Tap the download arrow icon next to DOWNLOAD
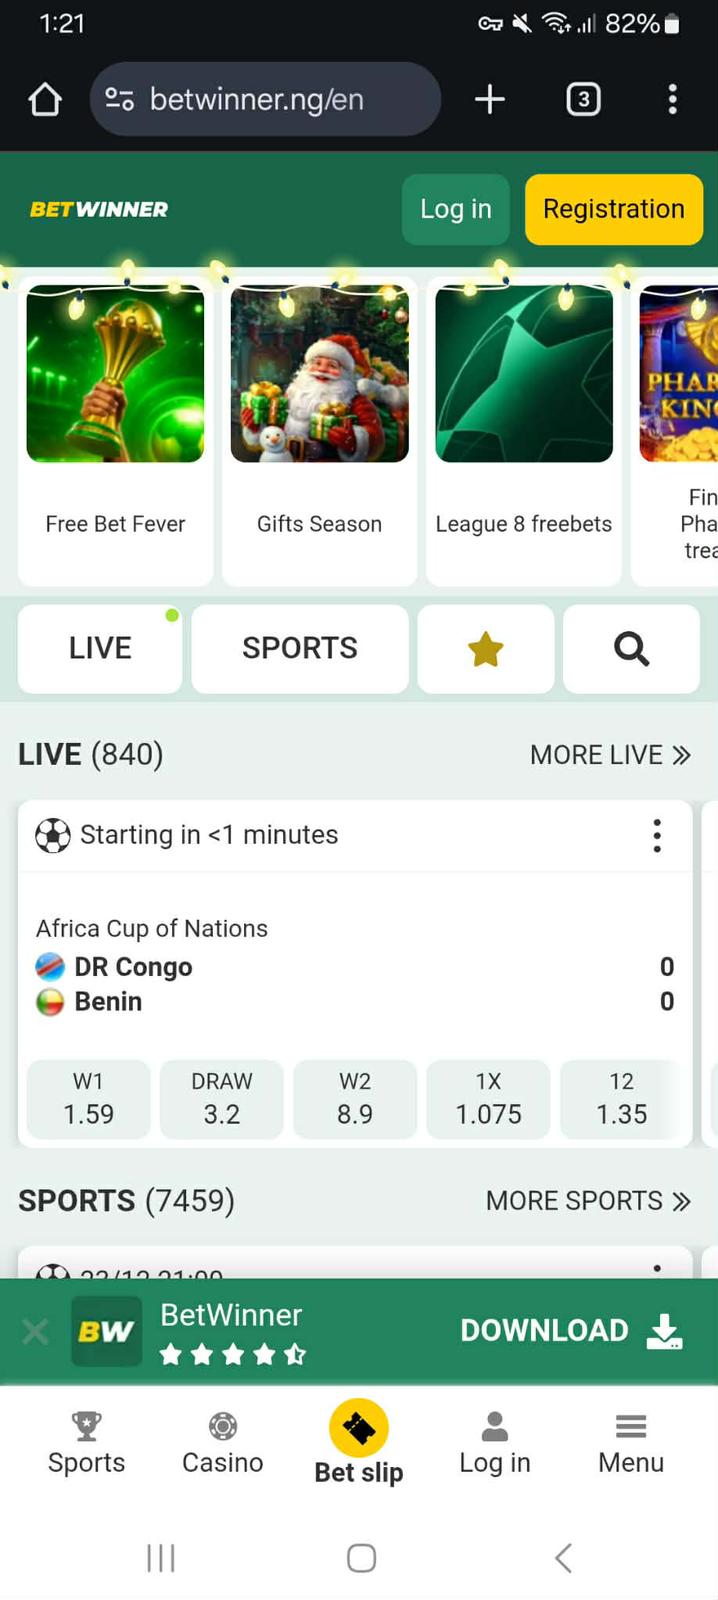Viewport: 718px width, 1600px height. tap(664, 1331)
